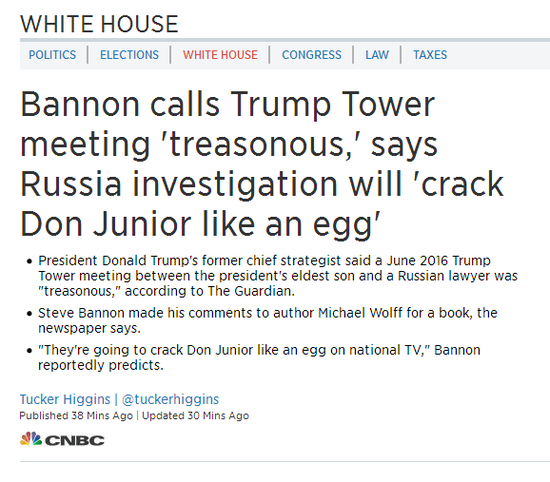Click author name Tucker Higgins
Viewport: 550px width, 482px height.
(x=65, y=399)
